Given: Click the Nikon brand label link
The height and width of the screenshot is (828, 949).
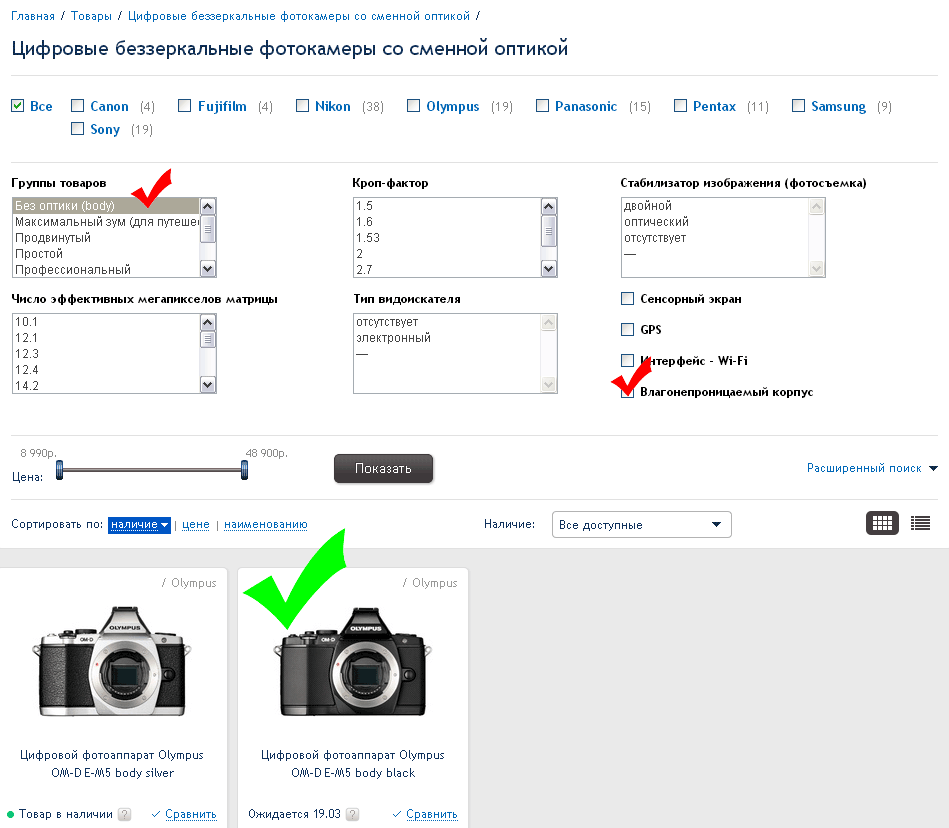Looking at the screenshot, I should (x=332, y=106).
